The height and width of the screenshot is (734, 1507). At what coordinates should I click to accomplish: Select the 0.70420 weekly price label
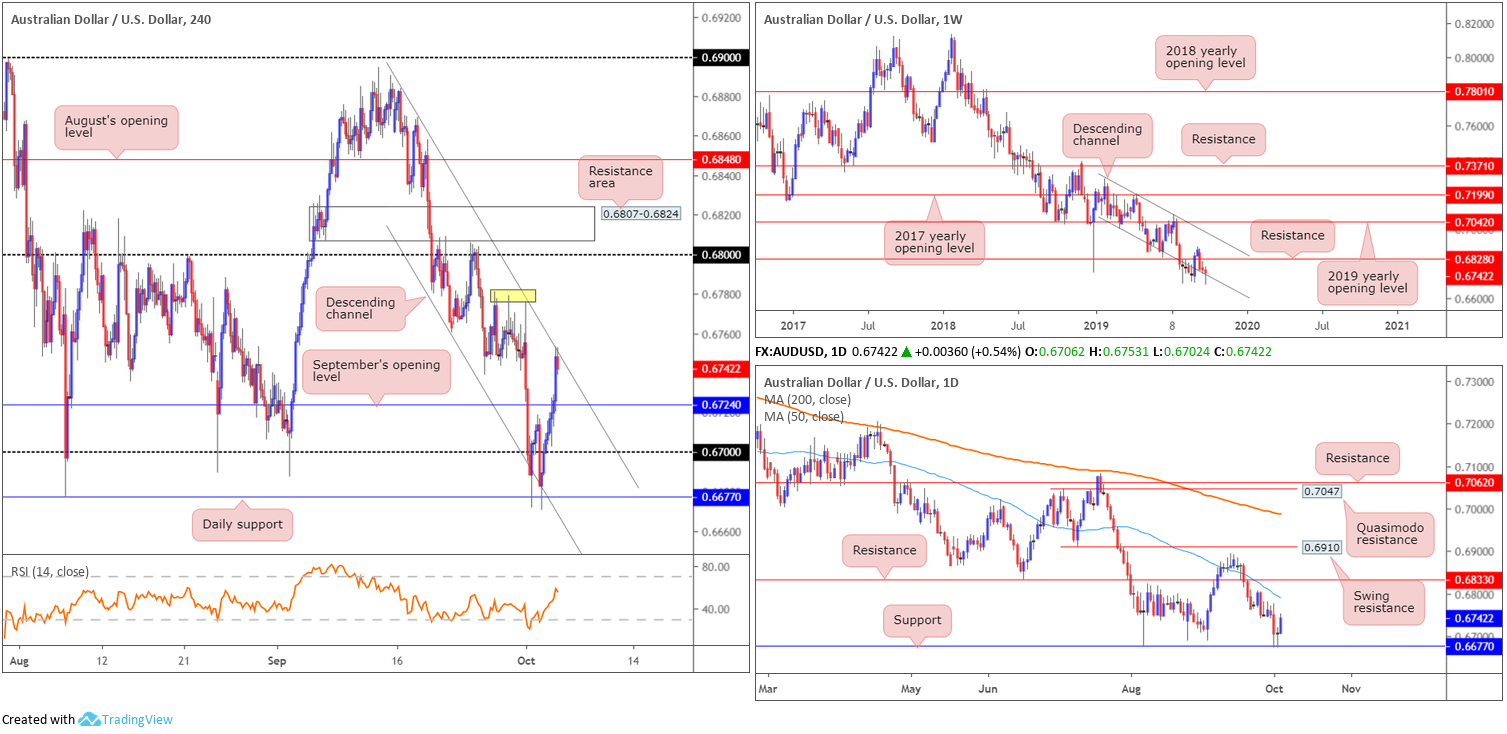coord(1474,222)
